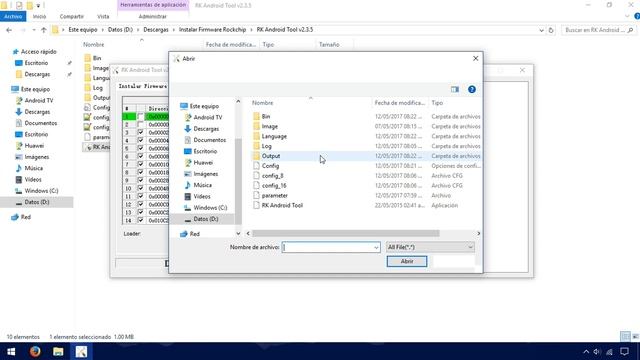
Task: Sort dialog list by Fecha de modificación
Action: 400,103
